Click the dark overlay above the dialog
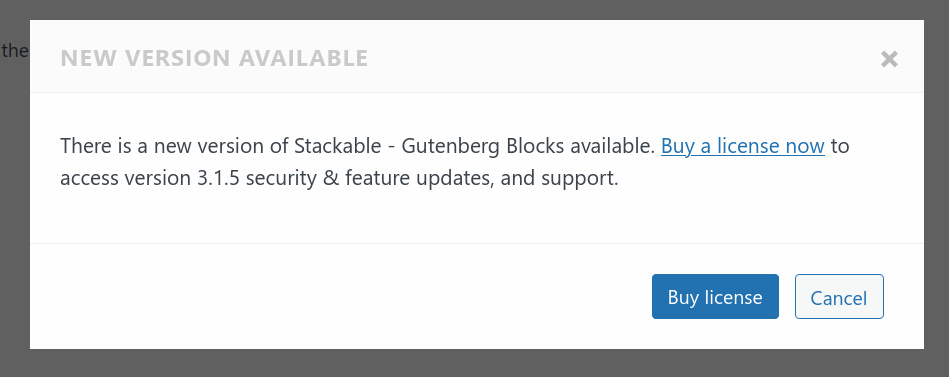The height and width of the screenshot is (377, 949). (x=474, y=10)
